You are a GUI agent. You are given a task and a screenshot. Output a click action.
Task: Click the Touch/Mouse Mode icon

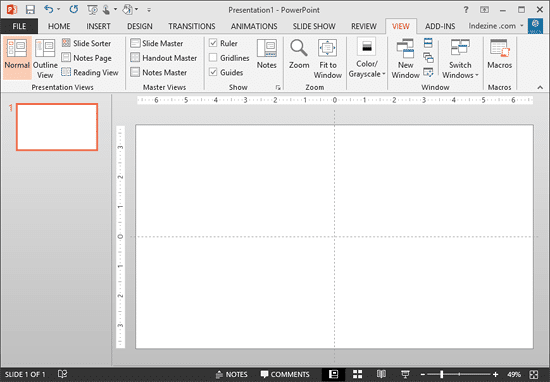tap(106, 9)
